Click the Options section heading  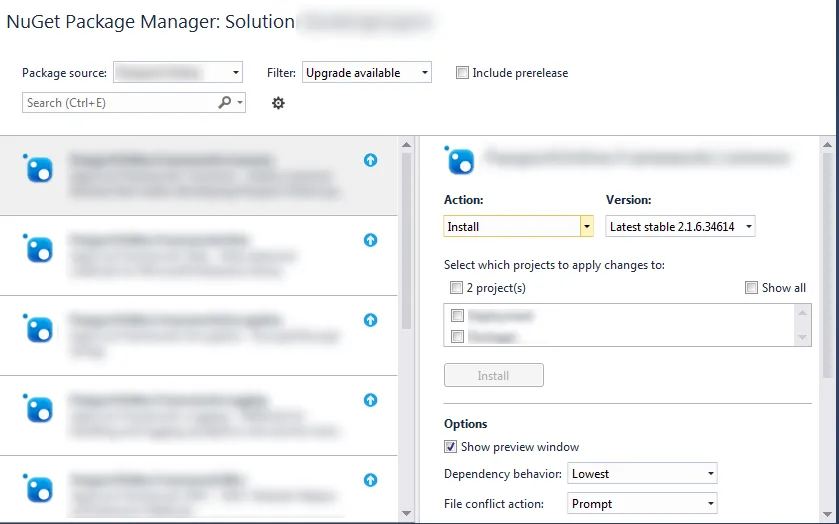(x=466, y=423)
